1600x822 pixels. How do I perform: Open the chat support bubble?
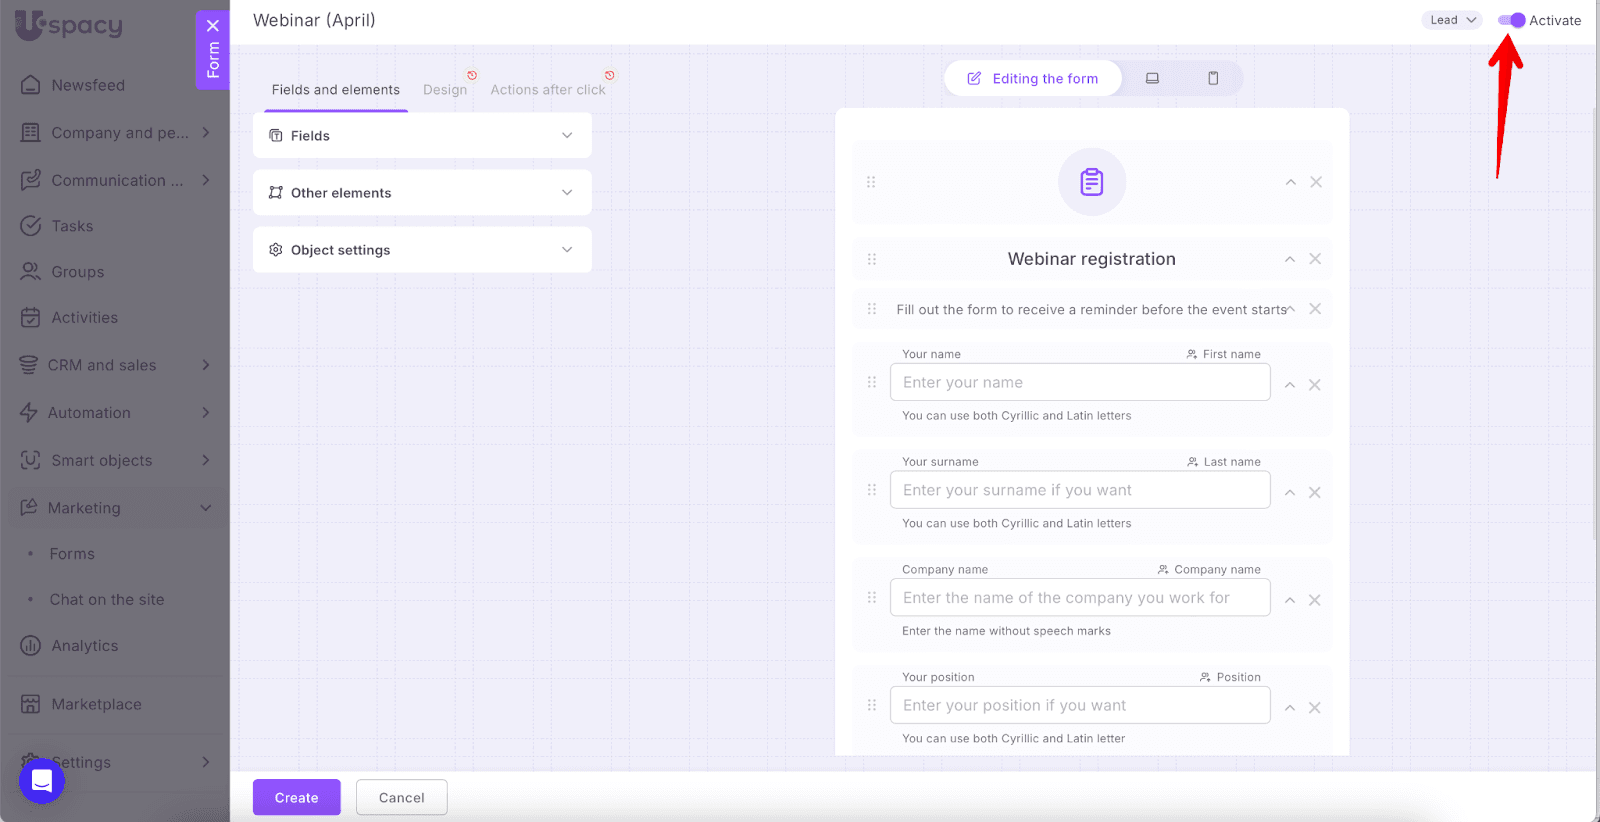coord(42,780)
